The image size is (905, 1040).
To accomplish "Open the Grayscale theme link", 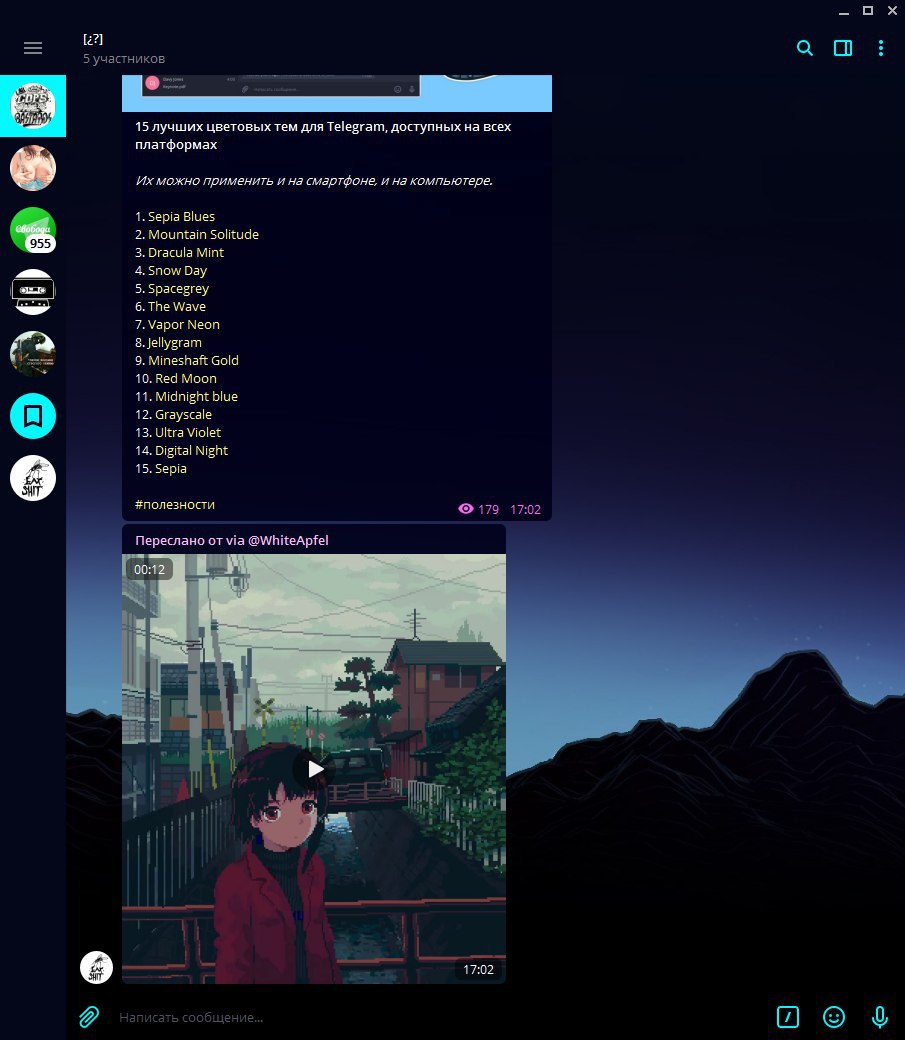I will [183, 415].
